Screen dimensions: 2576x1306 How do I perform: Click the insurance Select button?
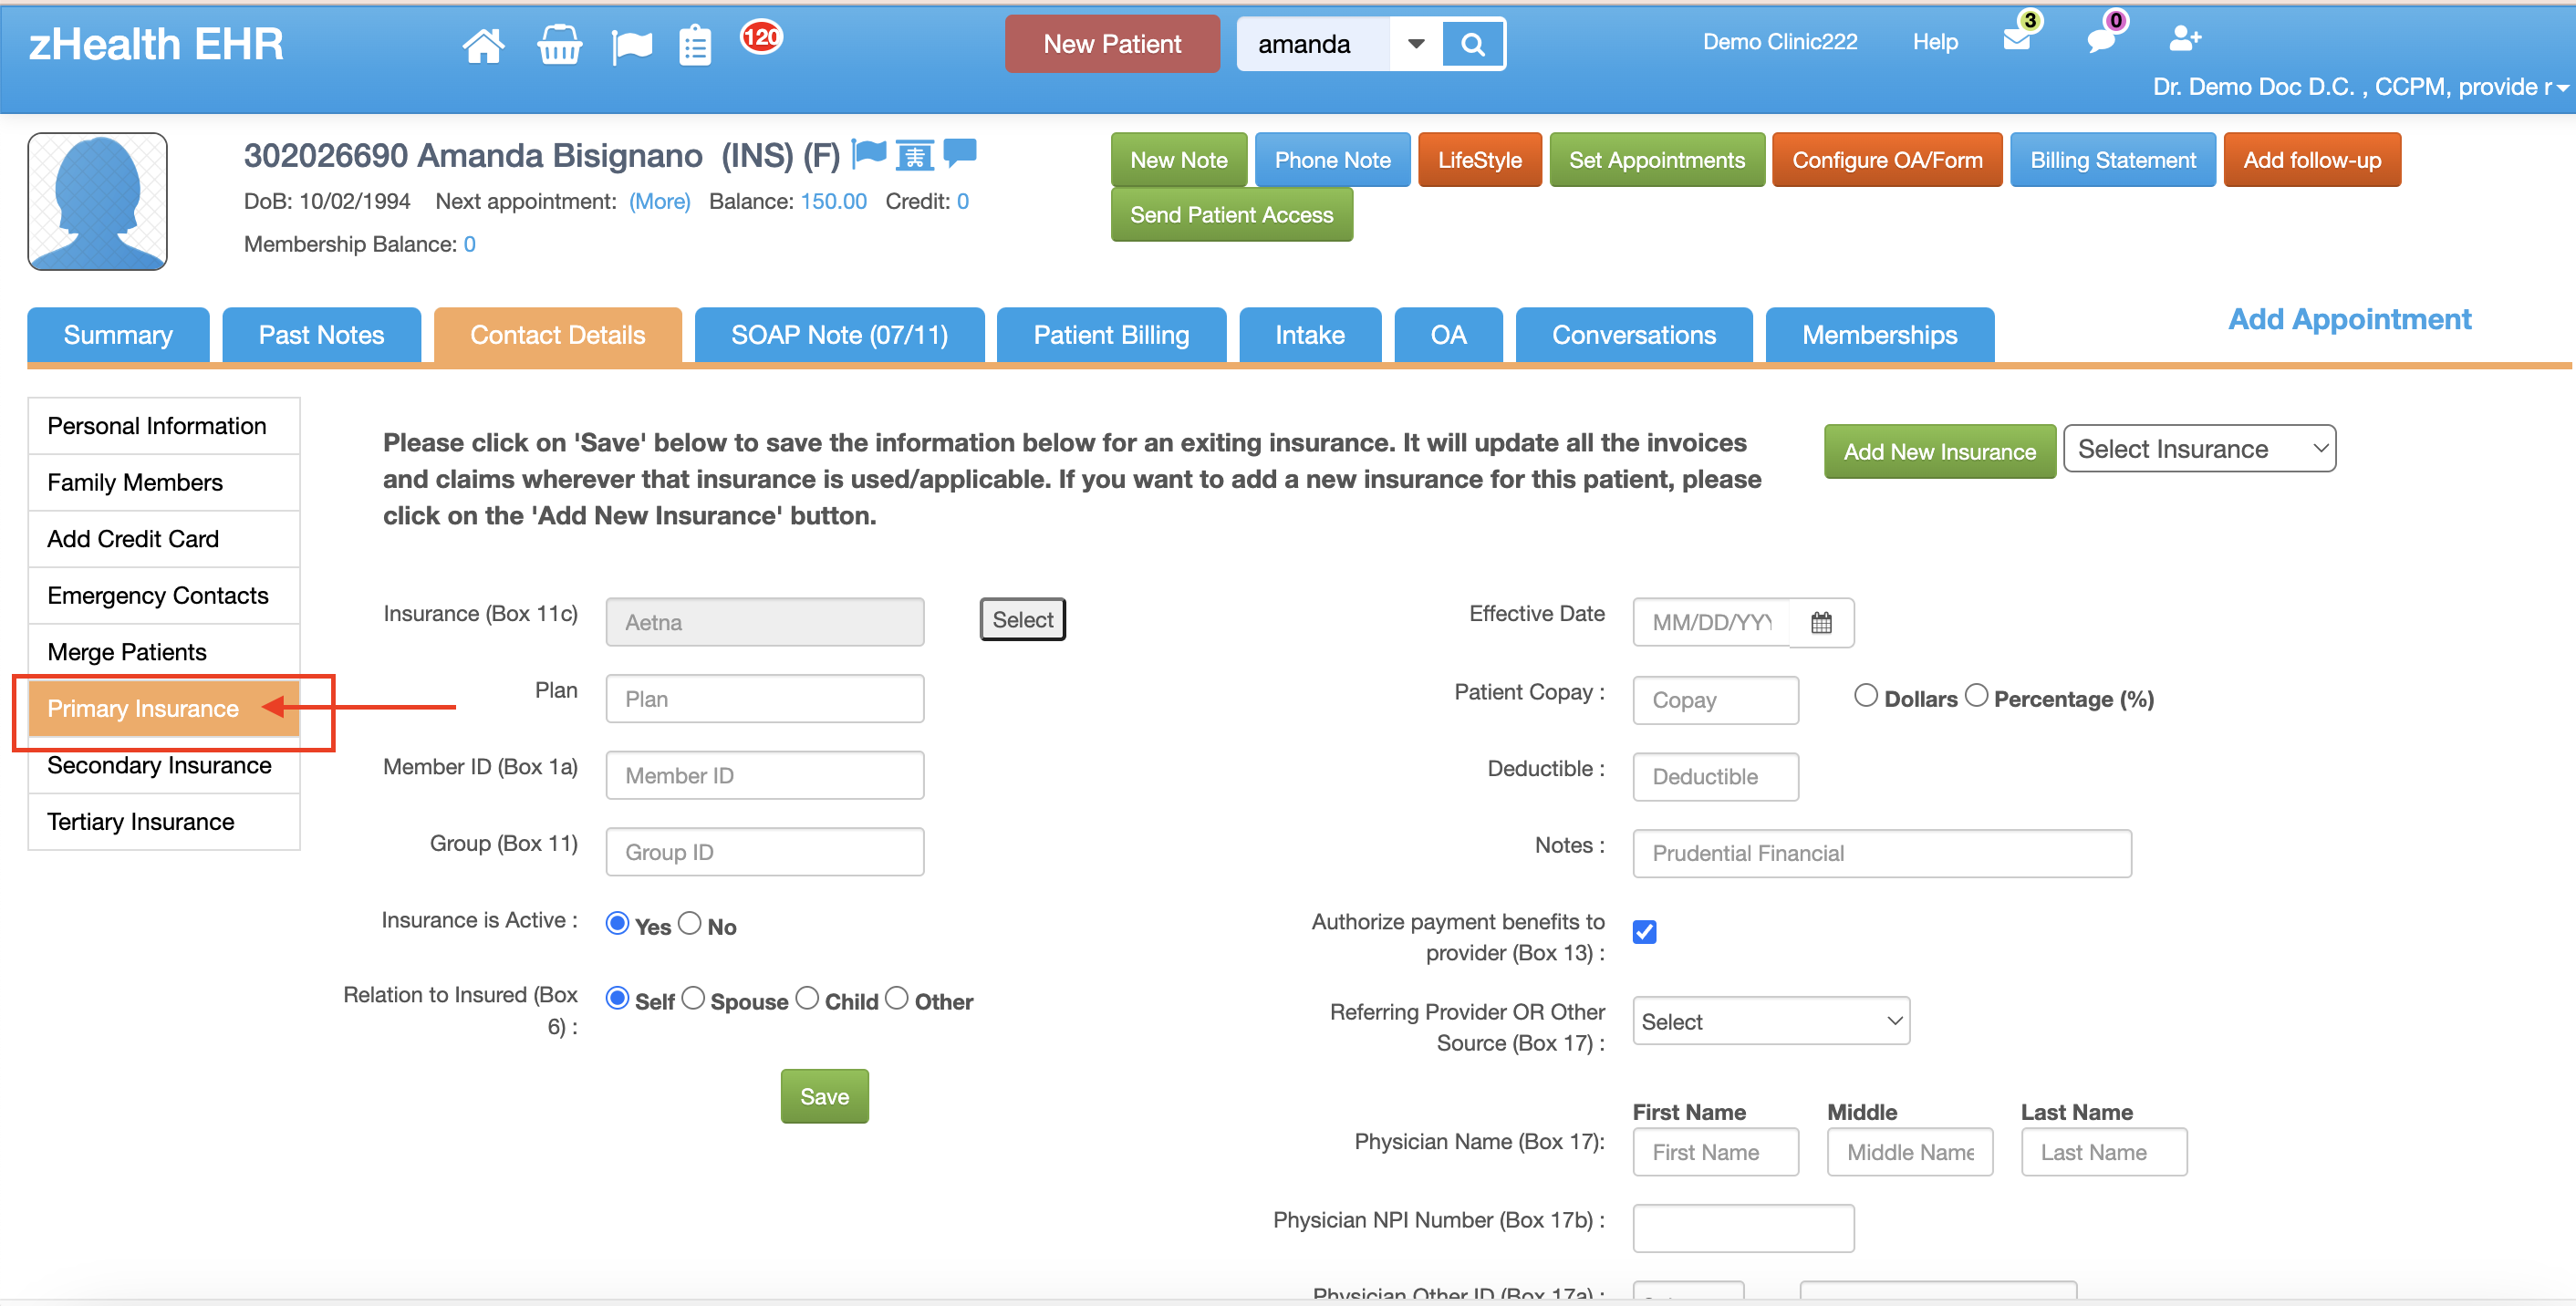(x=1022, y=620)
